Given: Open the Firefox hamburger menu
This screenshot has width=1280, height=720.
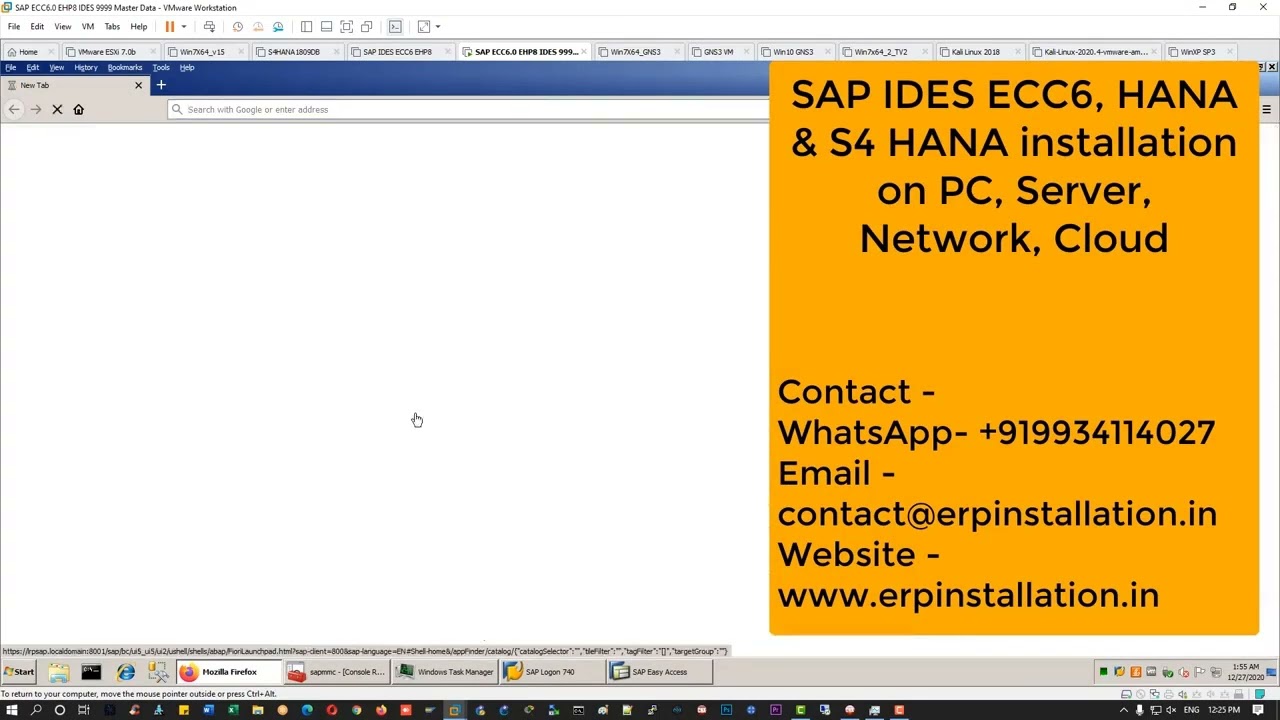Looking at the screenshot, I should point(1266,110).
